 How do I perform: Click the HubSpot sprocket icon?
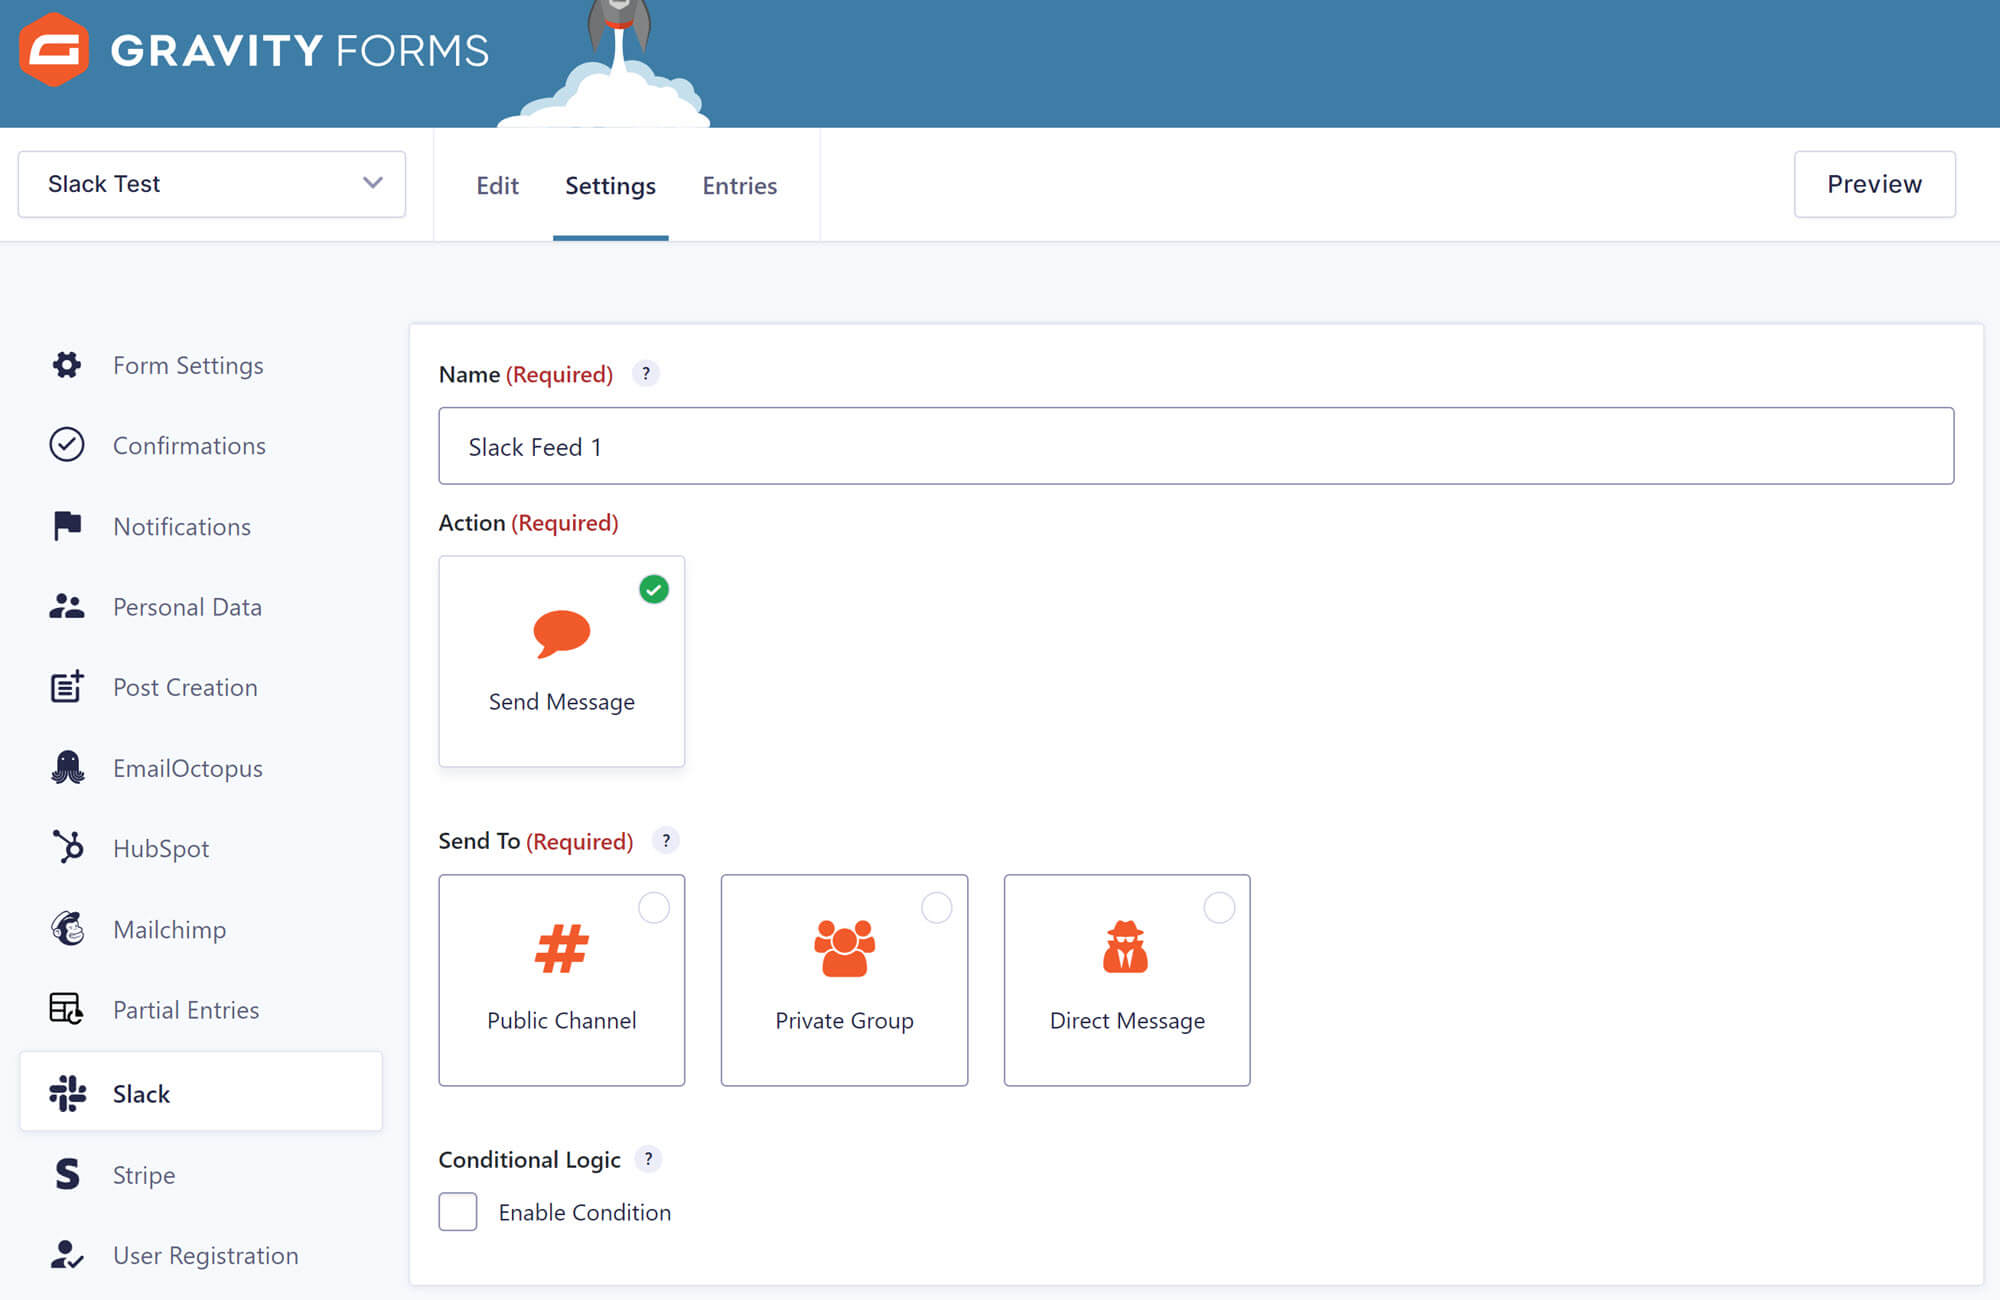67,847
